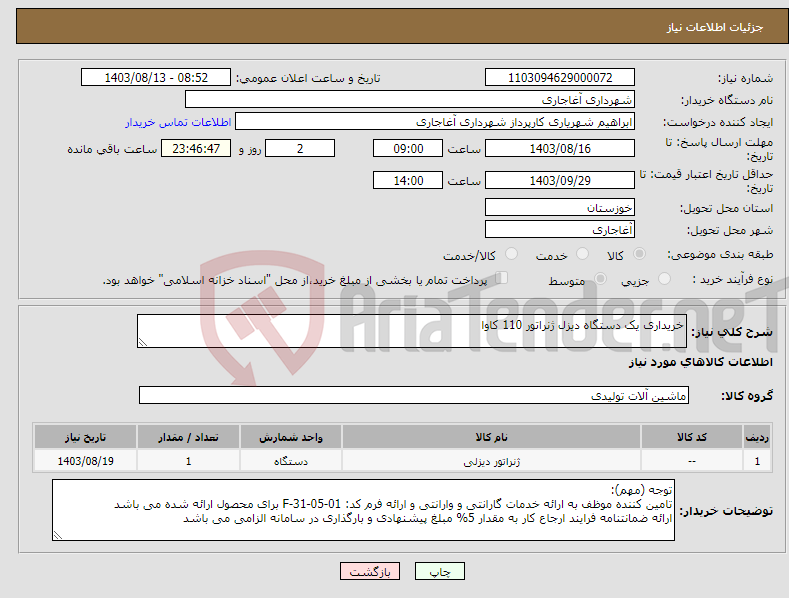This screenshot has width=789, height=598.
Task: Select the جزیی purchase type radio
Action: (664, 278)
